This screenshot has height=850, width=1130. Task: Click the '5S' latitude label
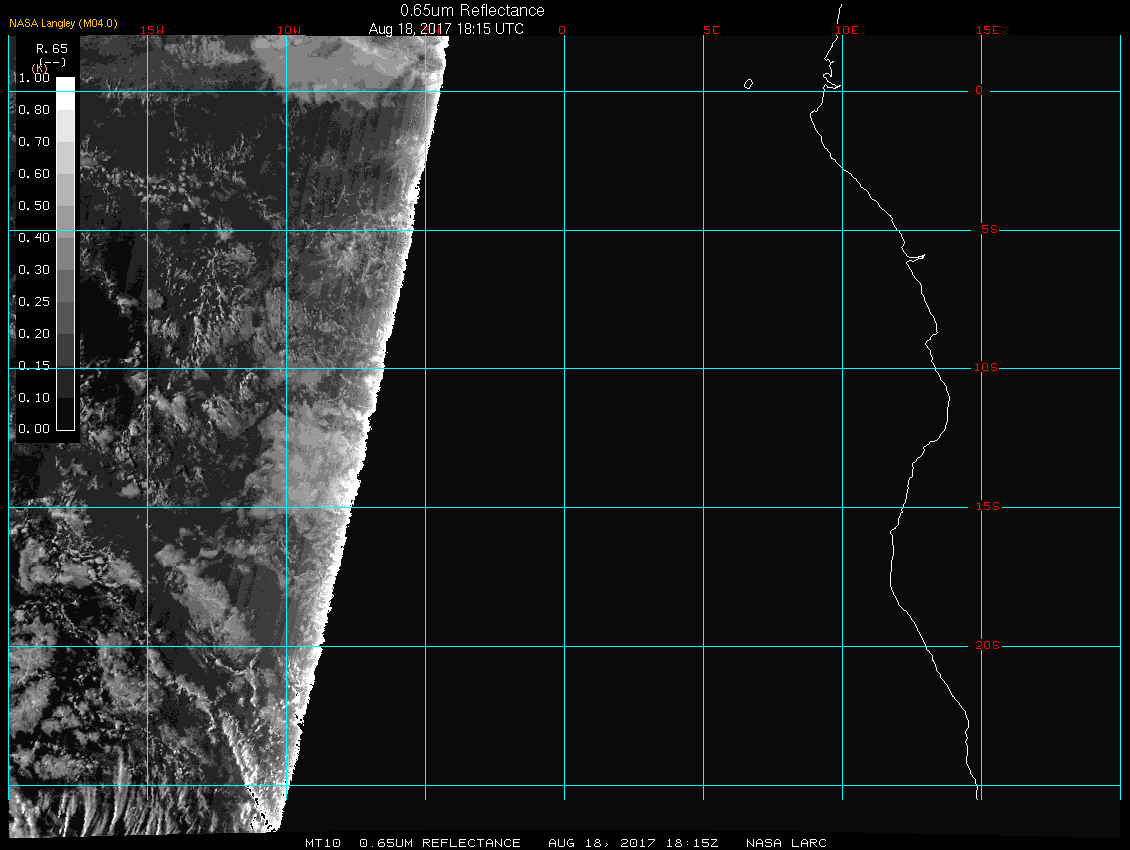coord(989,229)
